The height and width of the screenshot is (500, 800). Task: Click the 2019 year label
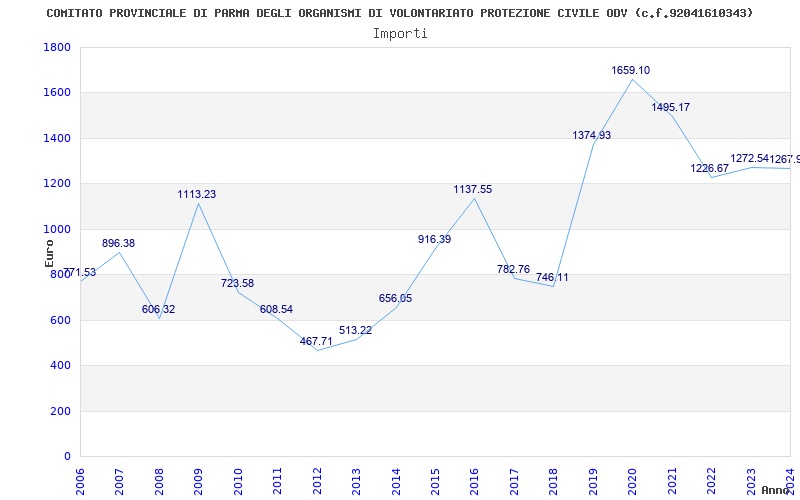click(593, 481)
